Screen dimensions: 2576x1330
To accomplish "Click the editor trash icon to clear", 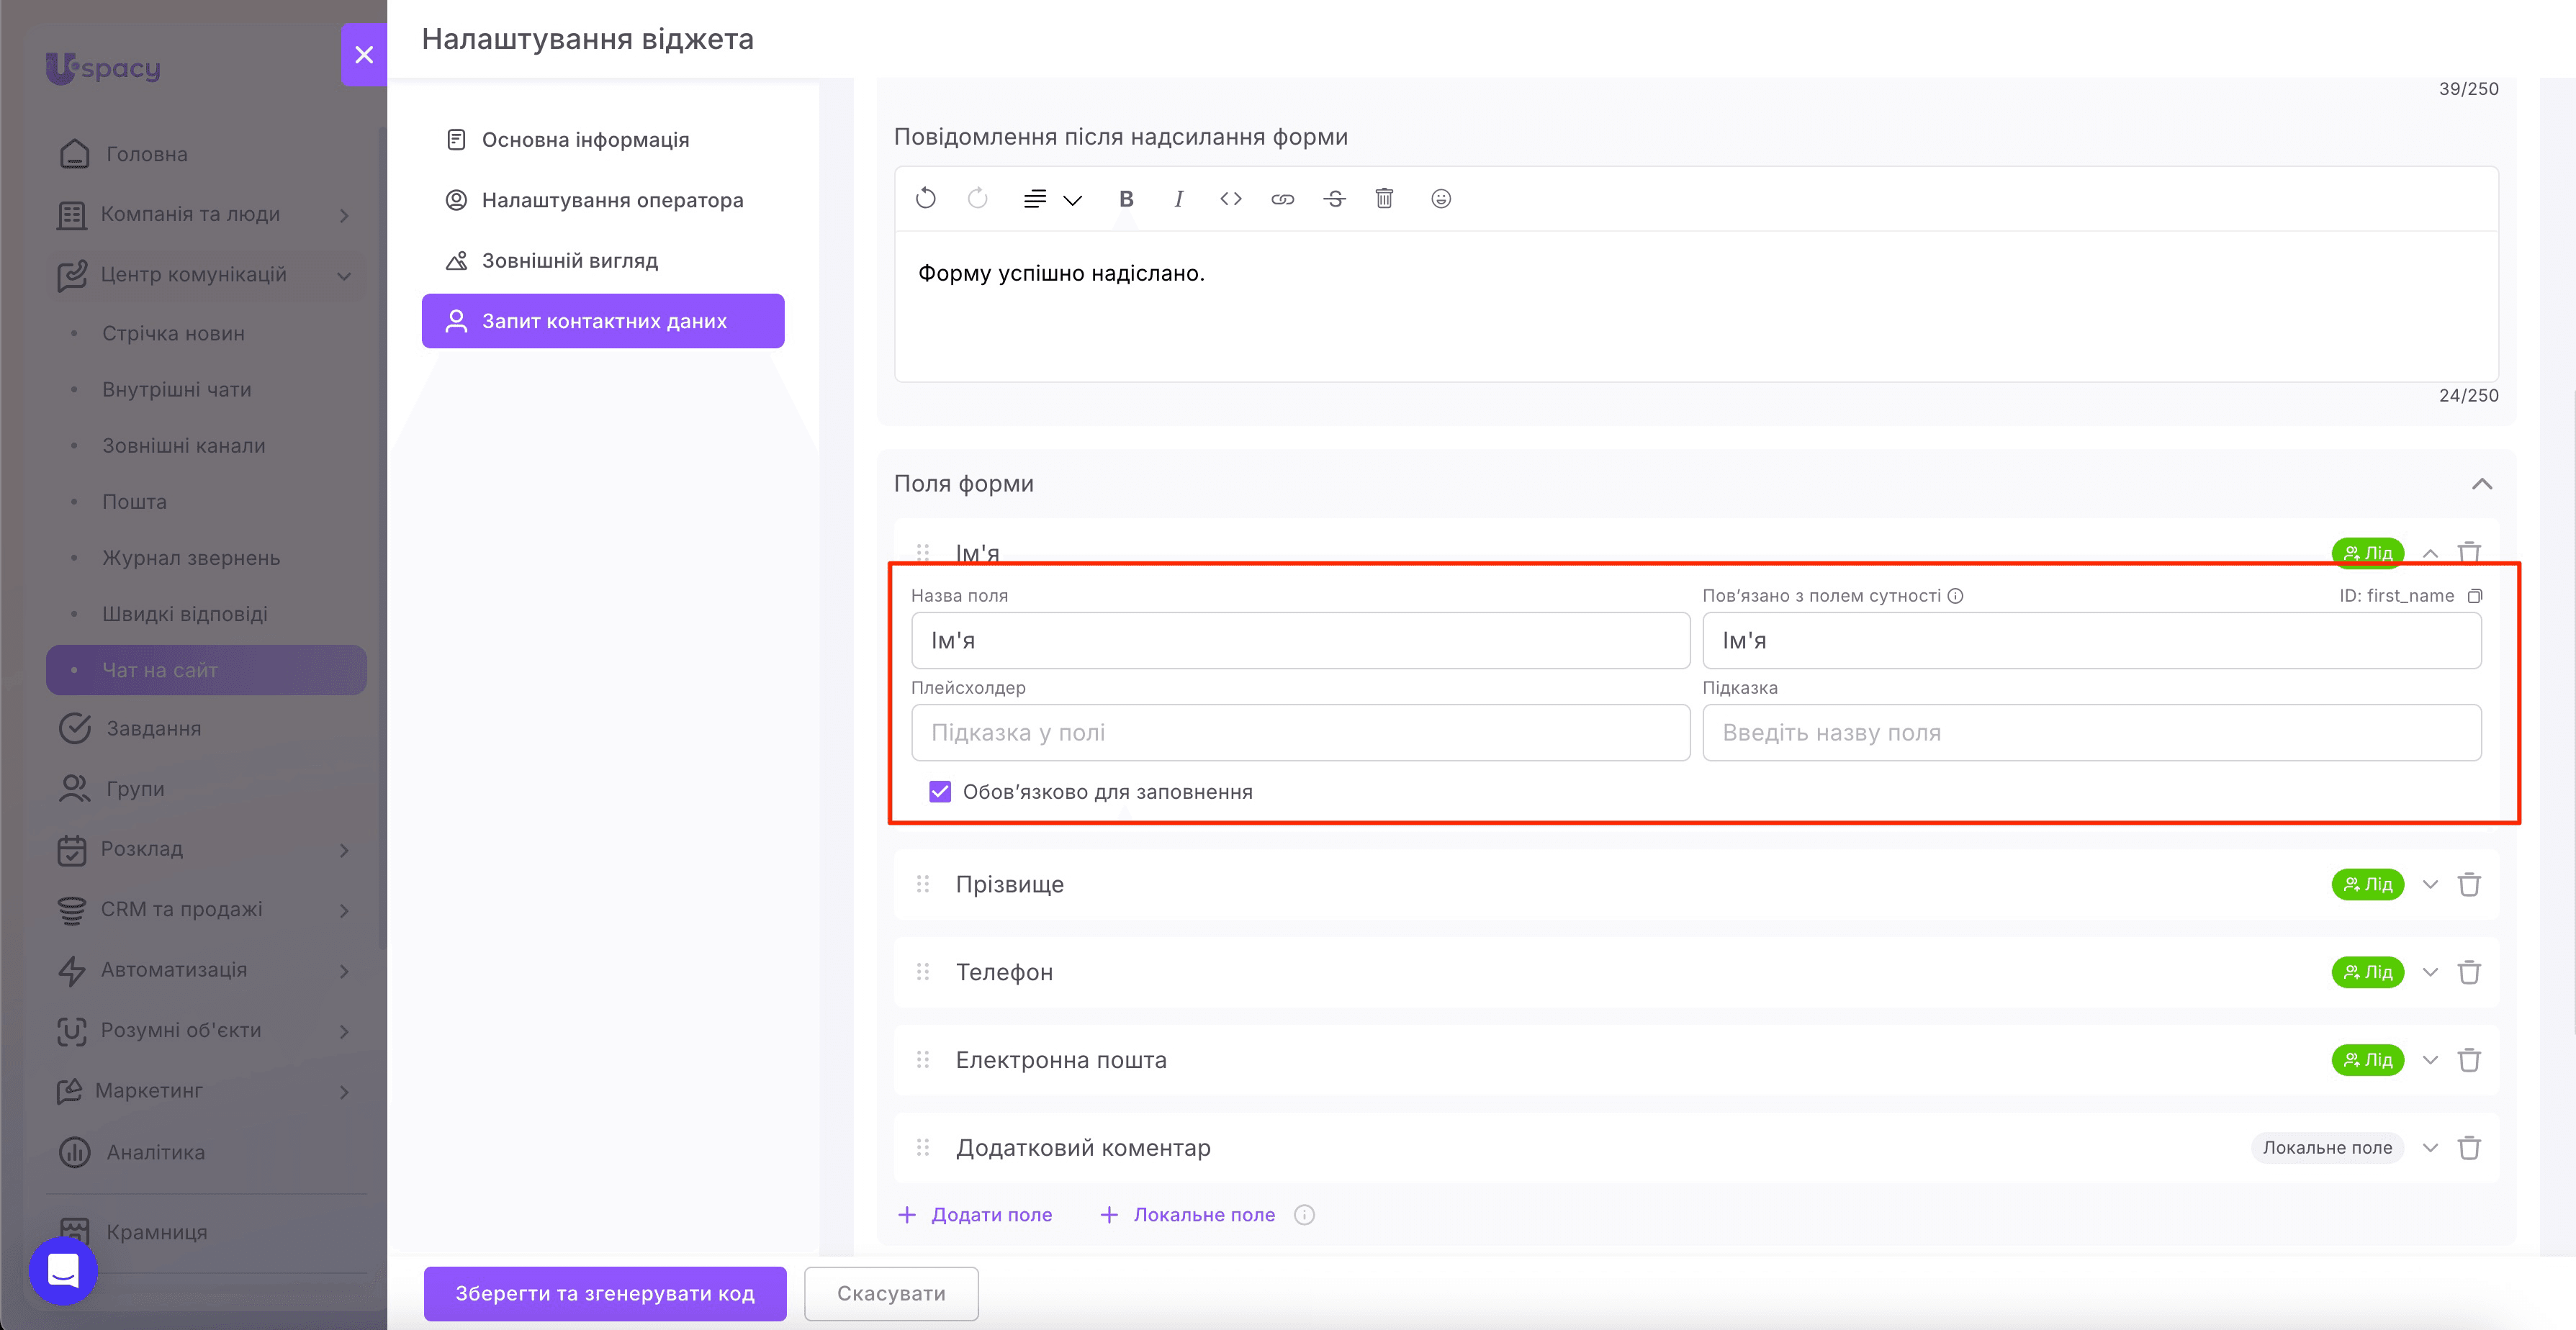I will (1384, 198).
